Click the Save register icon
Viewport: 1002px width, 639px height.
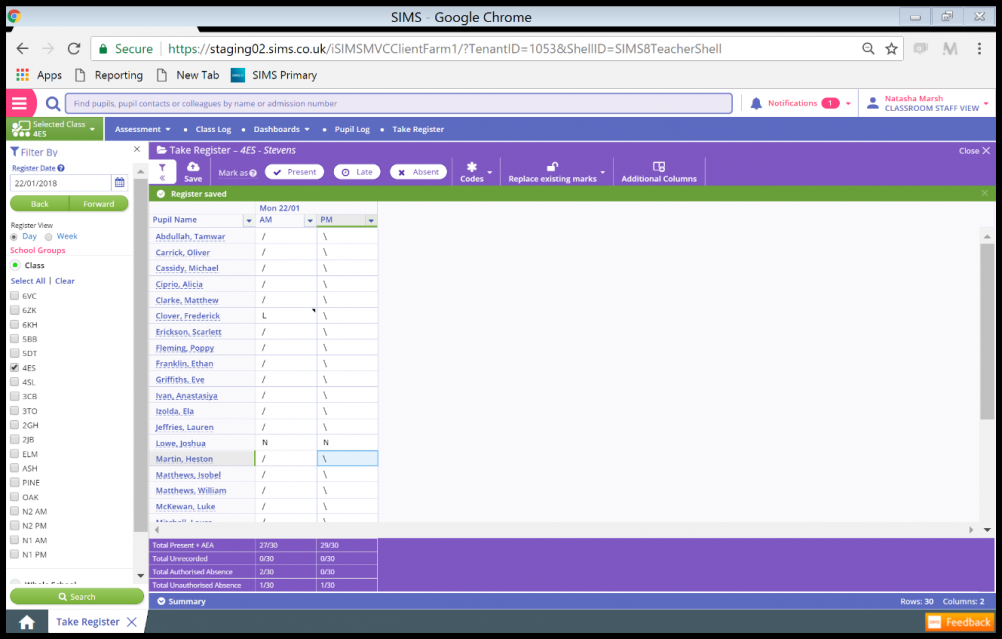[x=193, y=171]
